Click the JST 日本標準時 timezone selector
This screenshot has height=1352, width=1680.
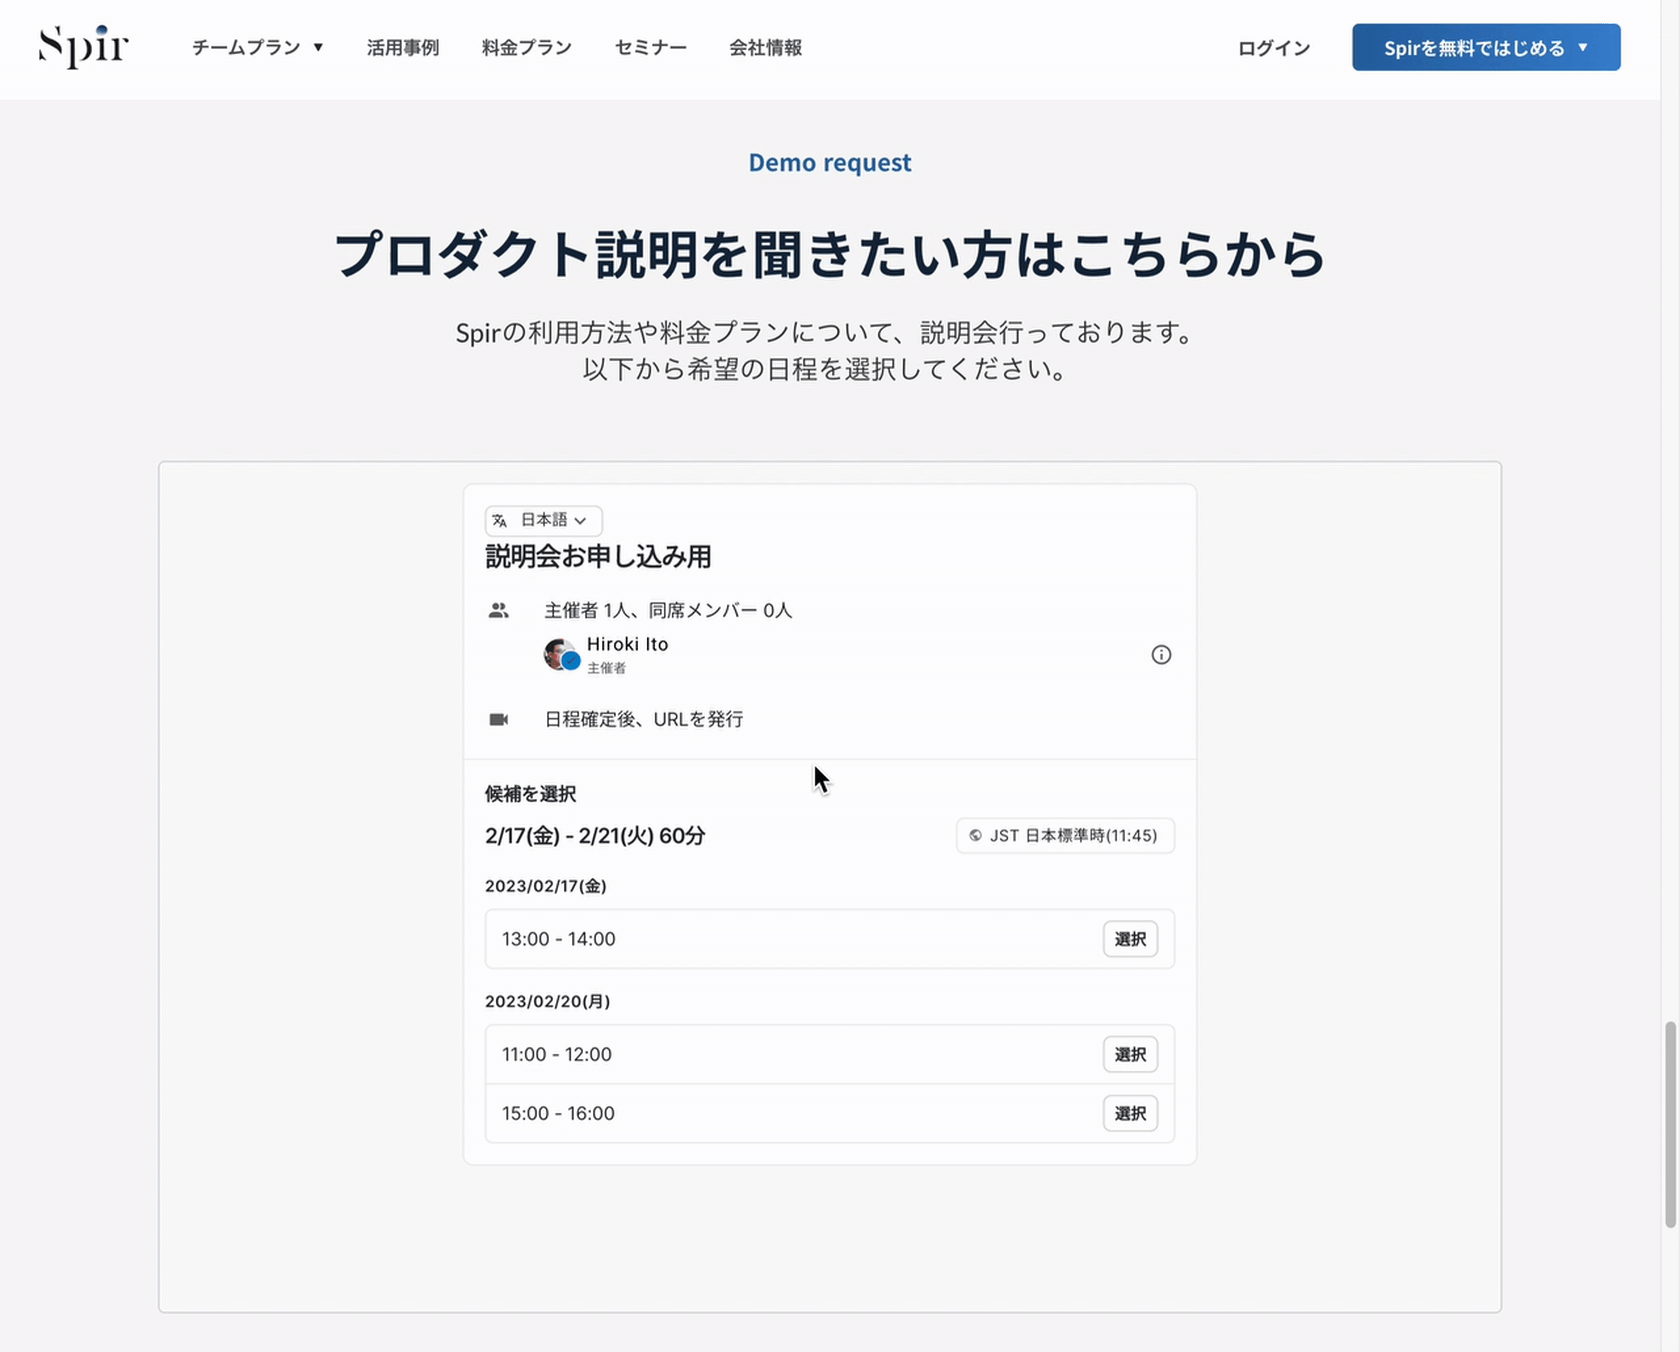click(x=1064, y=836)
